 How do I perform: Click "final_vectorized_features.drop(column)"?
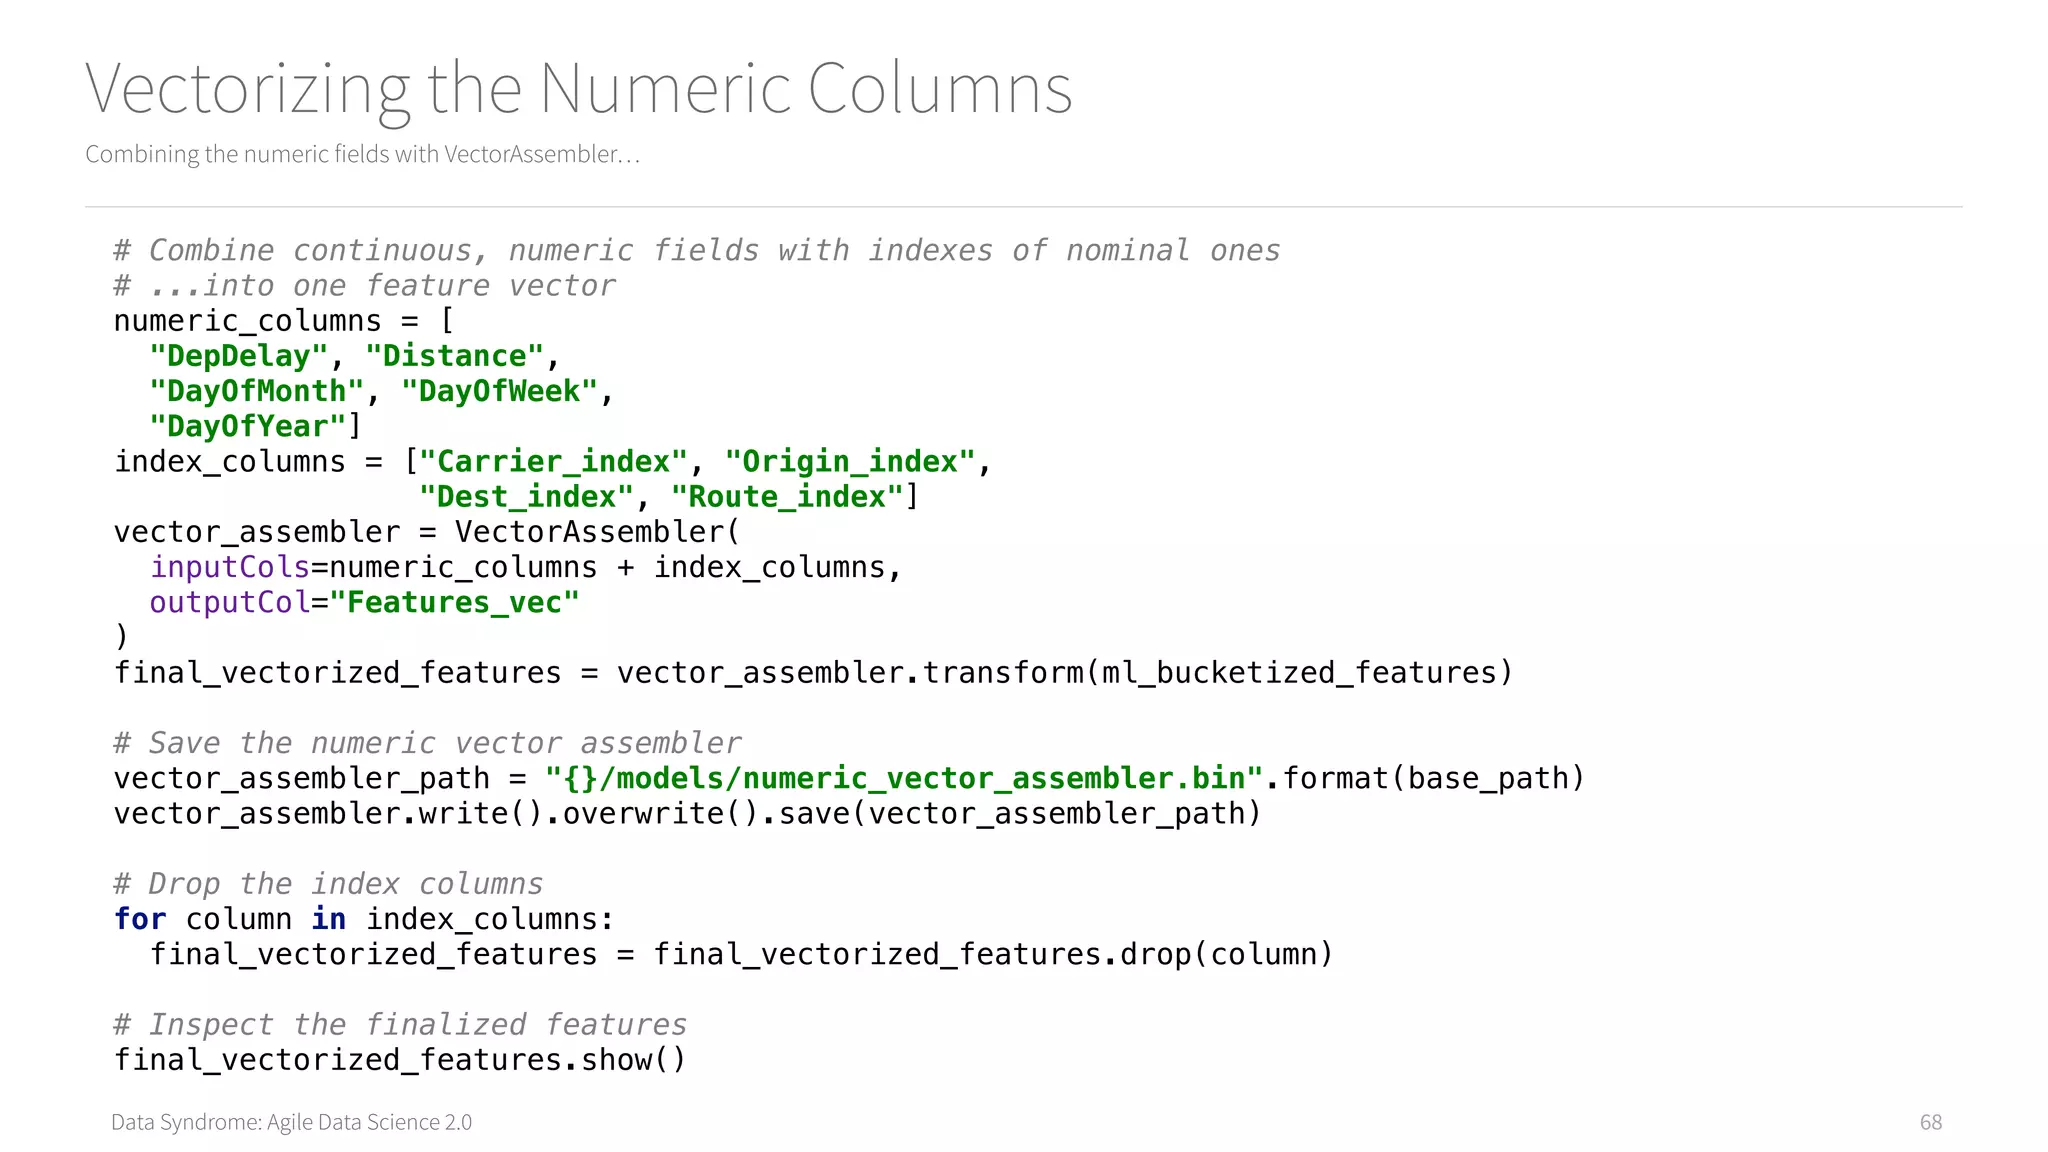(993, 954)
